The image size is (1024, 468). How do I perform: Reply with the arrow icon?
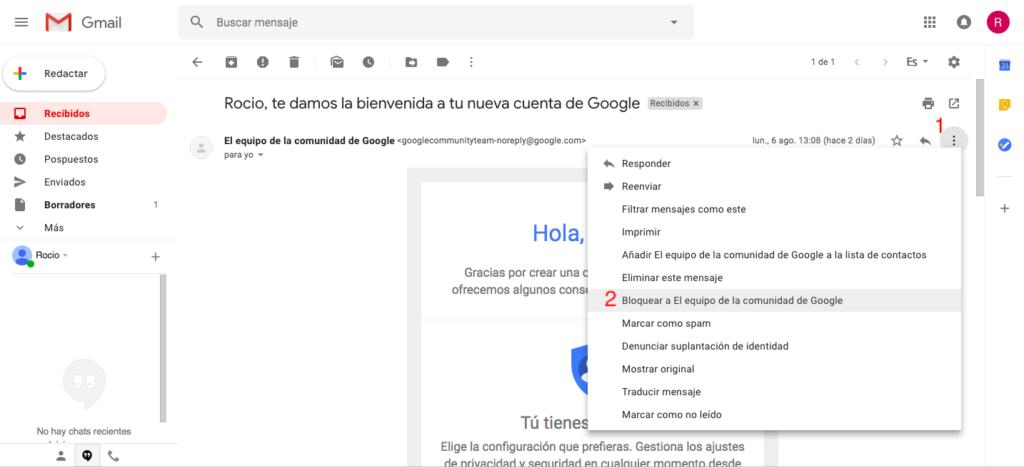point(925,140)
